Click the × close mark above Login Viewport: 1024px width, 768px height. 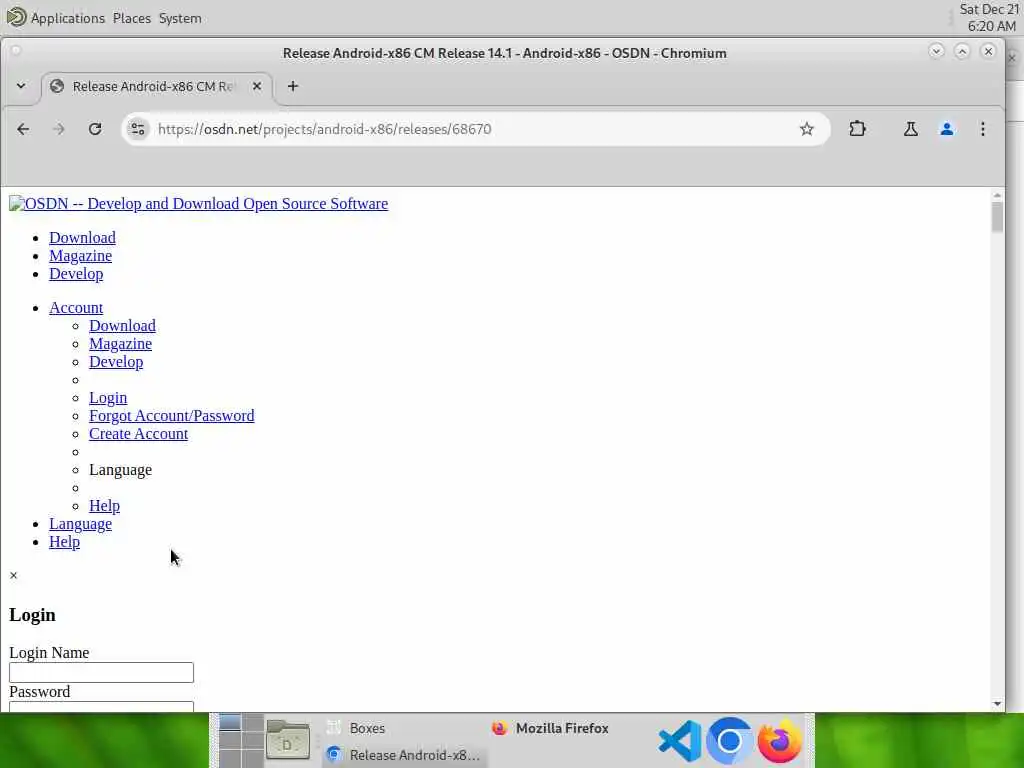pos(13,575)
